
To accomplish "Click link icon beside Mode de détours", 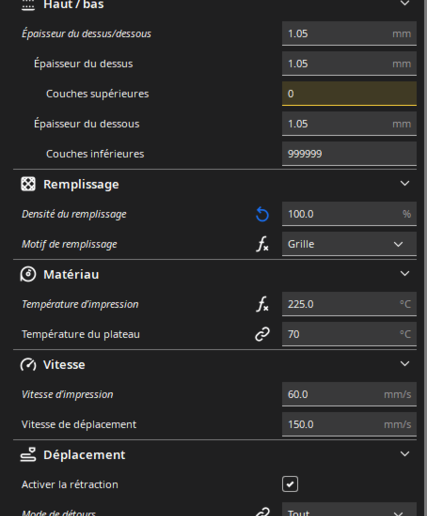I will (262, 512).
